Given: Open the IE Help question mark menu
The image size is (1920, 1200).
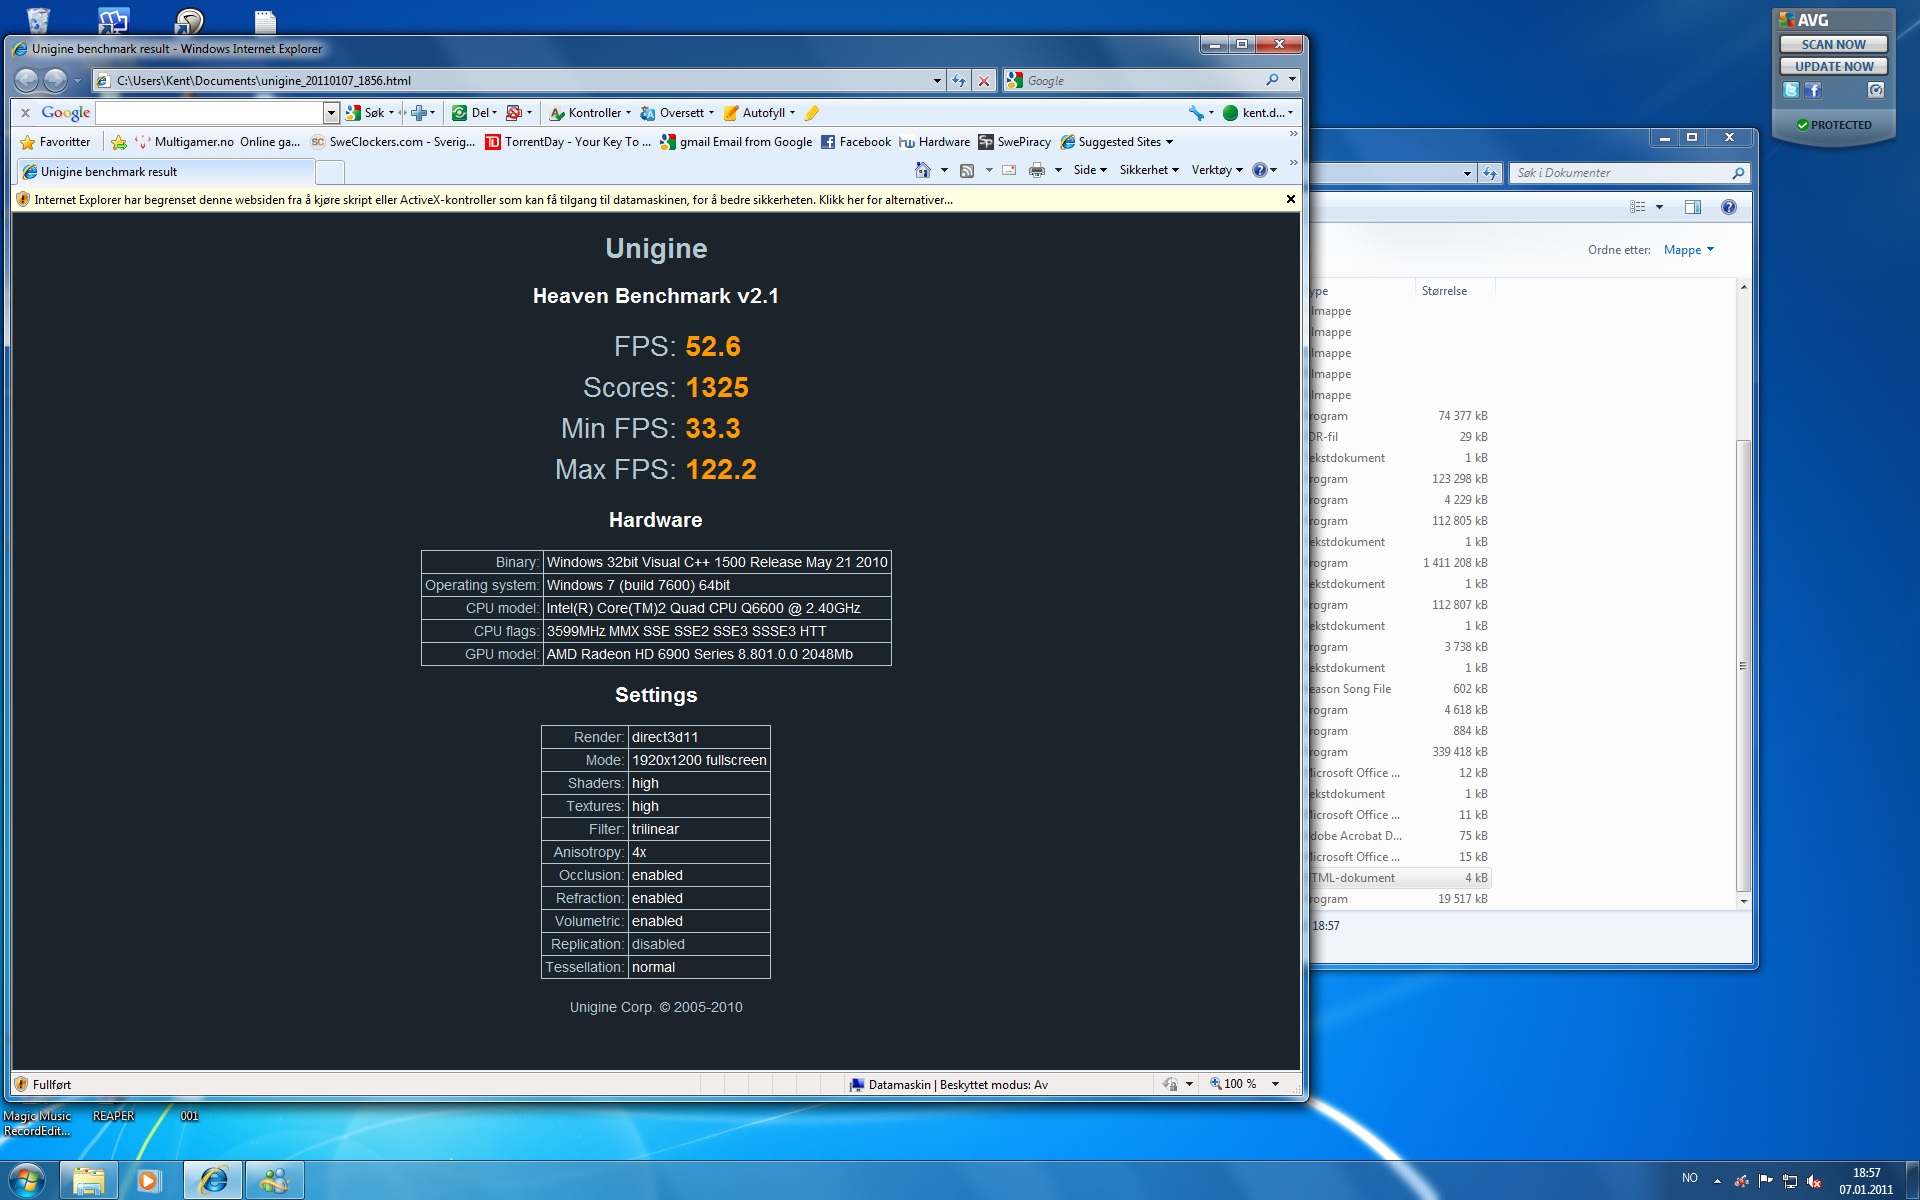Looking at the screenshot, I should (1265, 170).
